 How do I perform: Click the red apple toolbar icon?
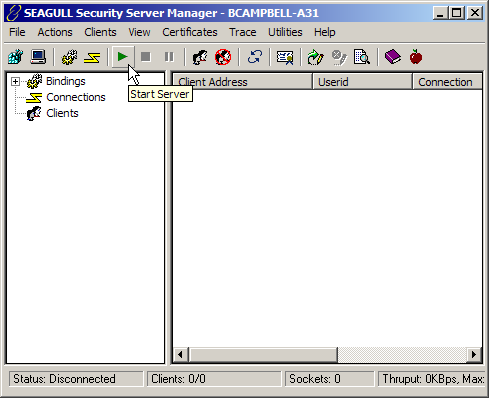pos(416,57)
